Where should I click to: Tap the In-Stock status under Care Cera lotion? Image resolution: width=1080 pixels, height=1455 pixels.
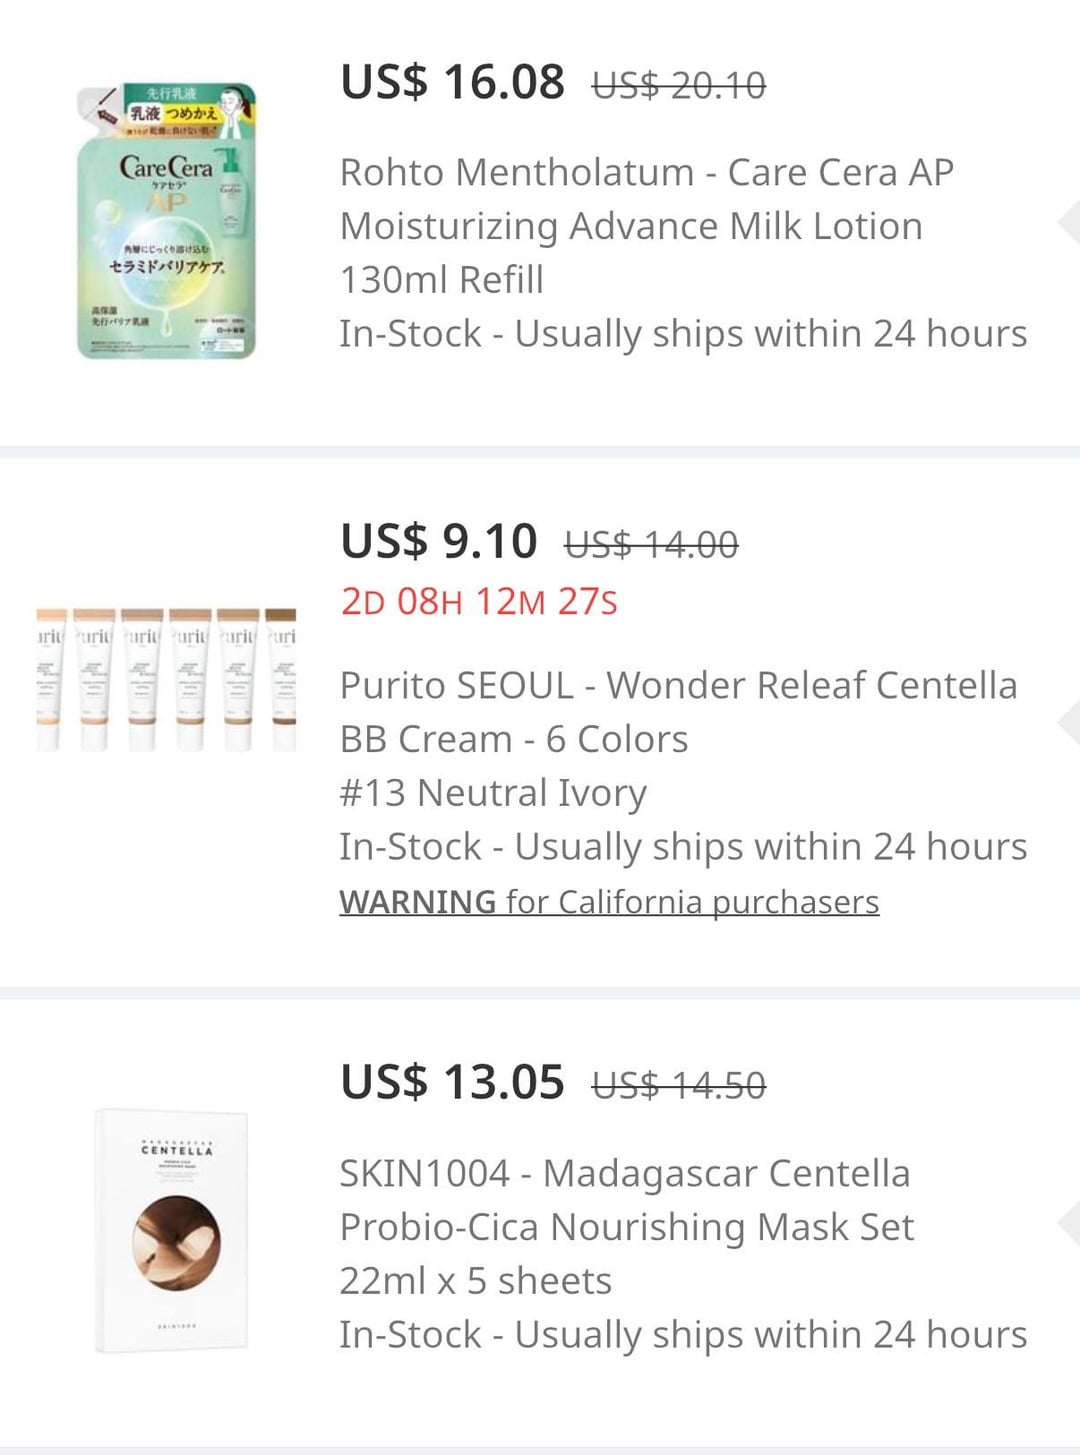tap(683, 334)
